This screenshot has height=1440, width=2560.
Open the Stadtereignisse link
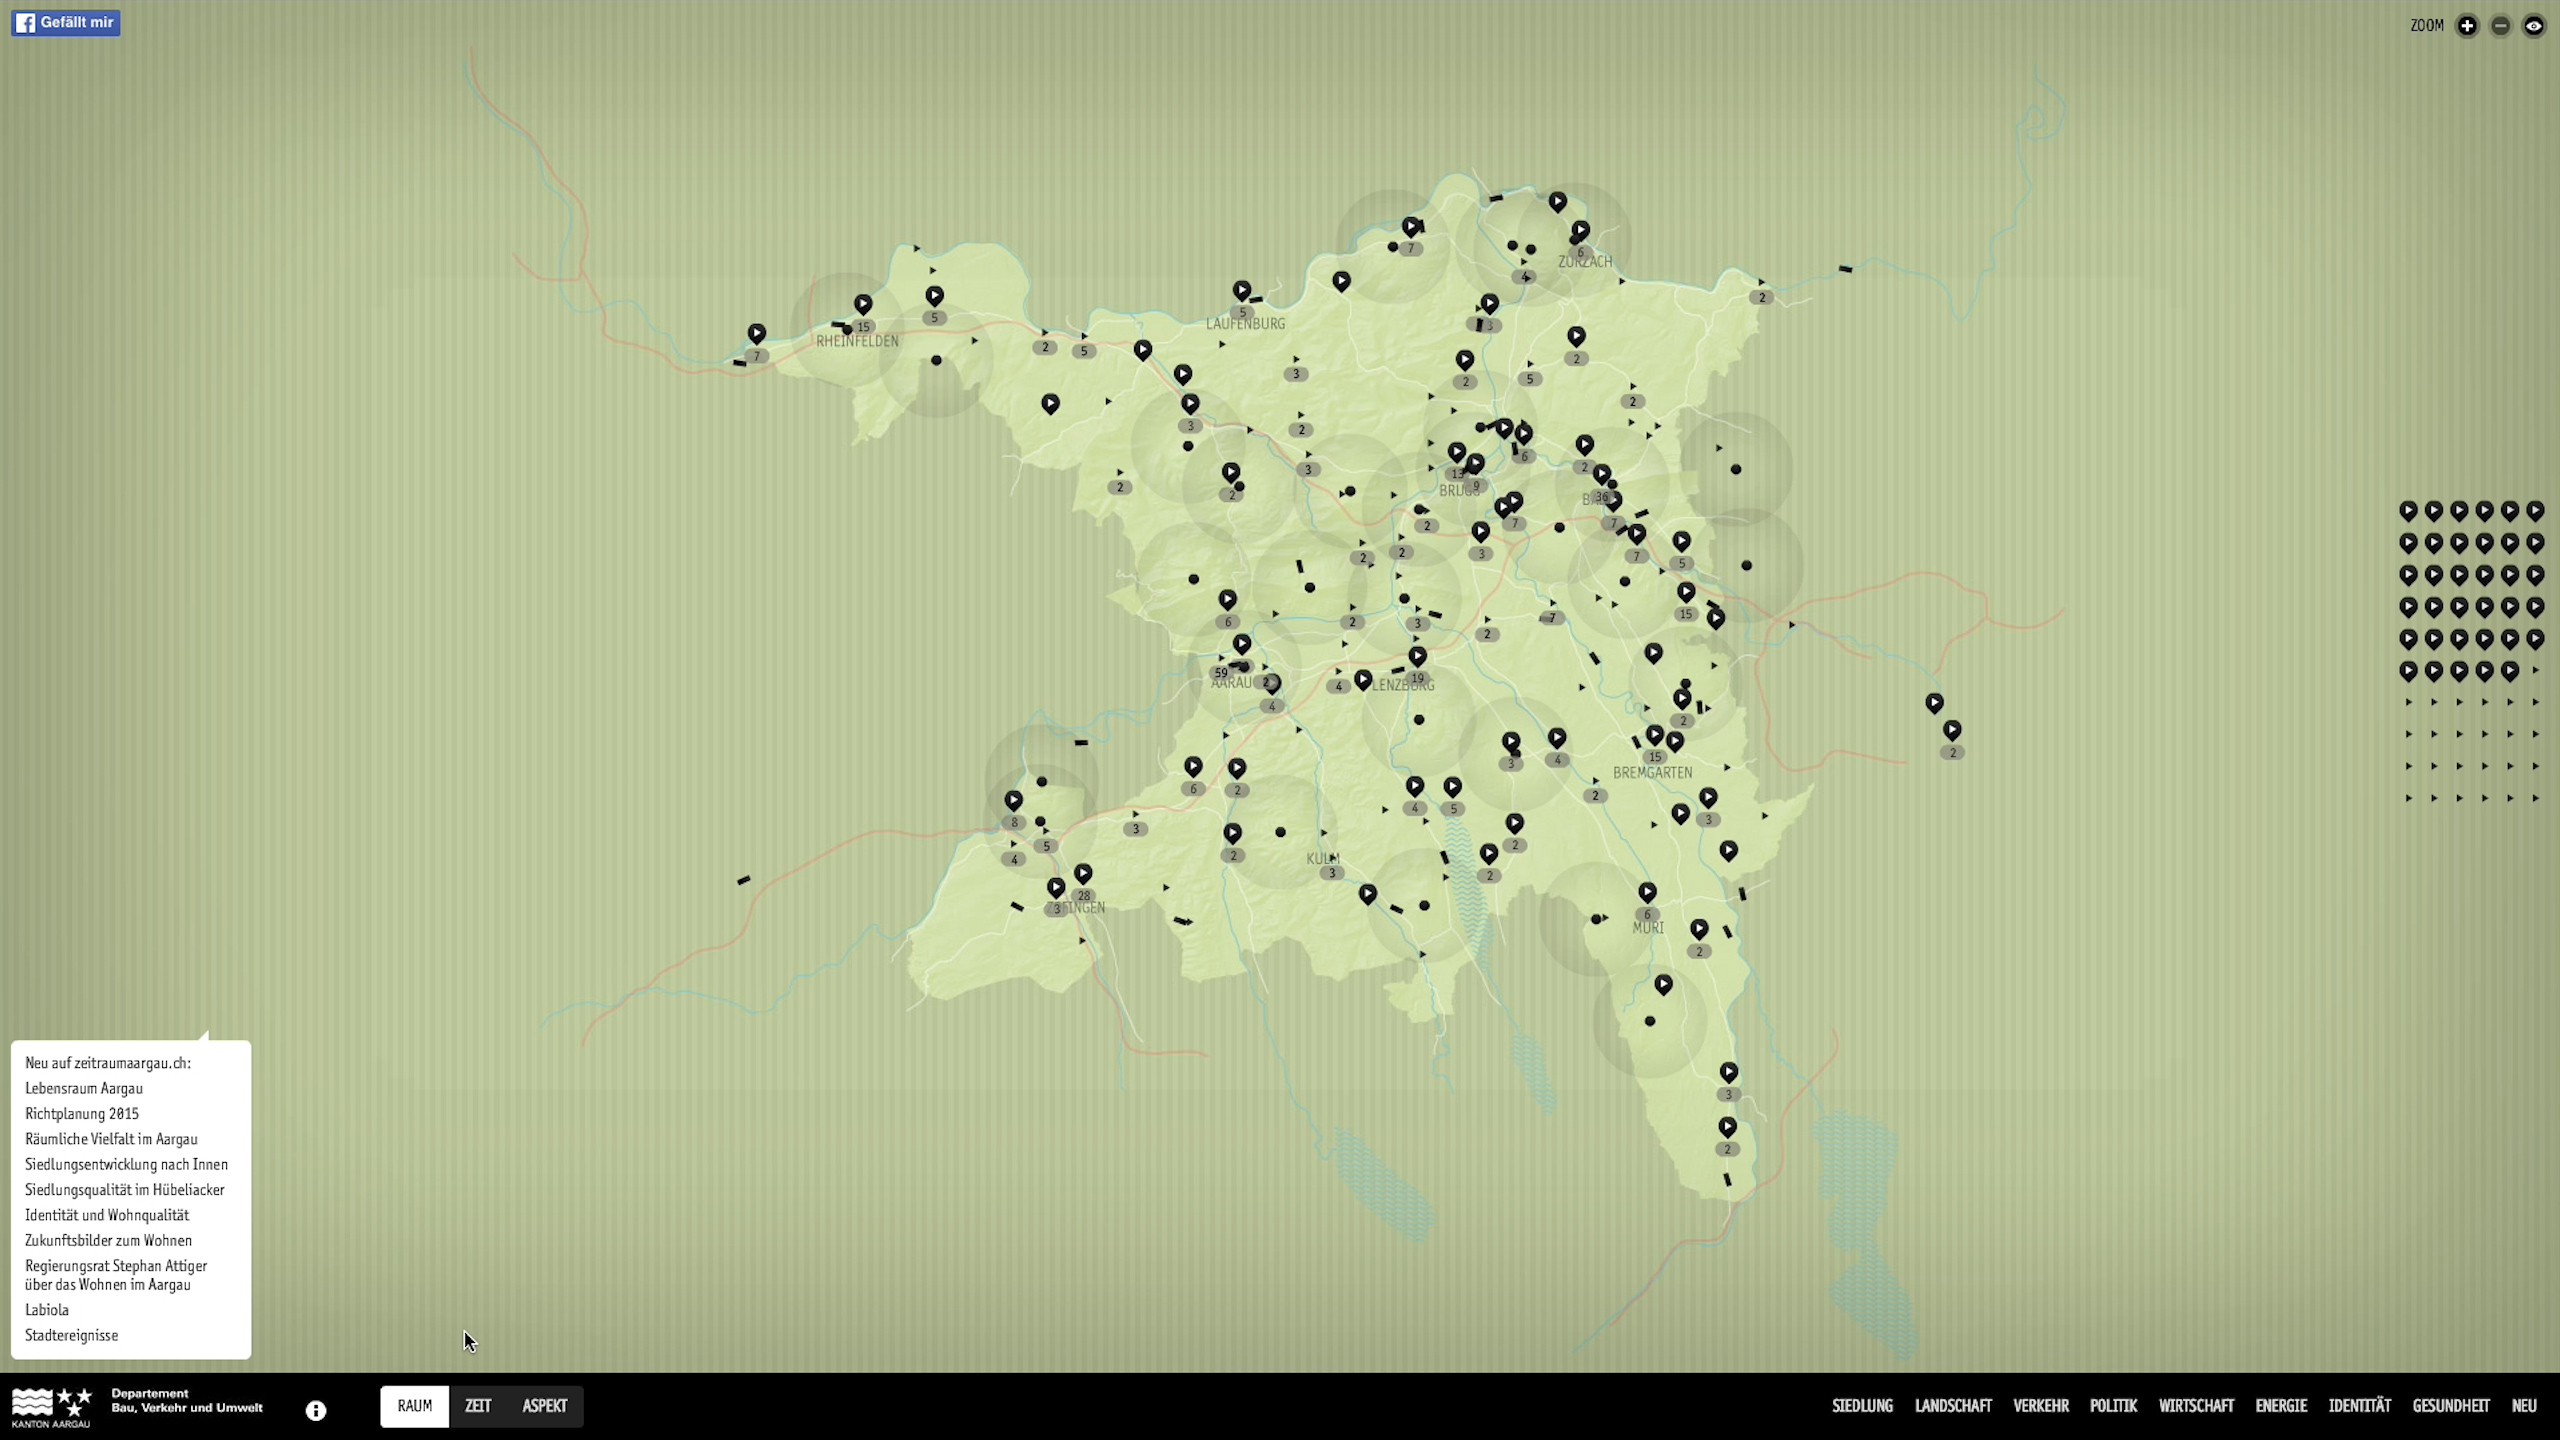pos(71,1336)
